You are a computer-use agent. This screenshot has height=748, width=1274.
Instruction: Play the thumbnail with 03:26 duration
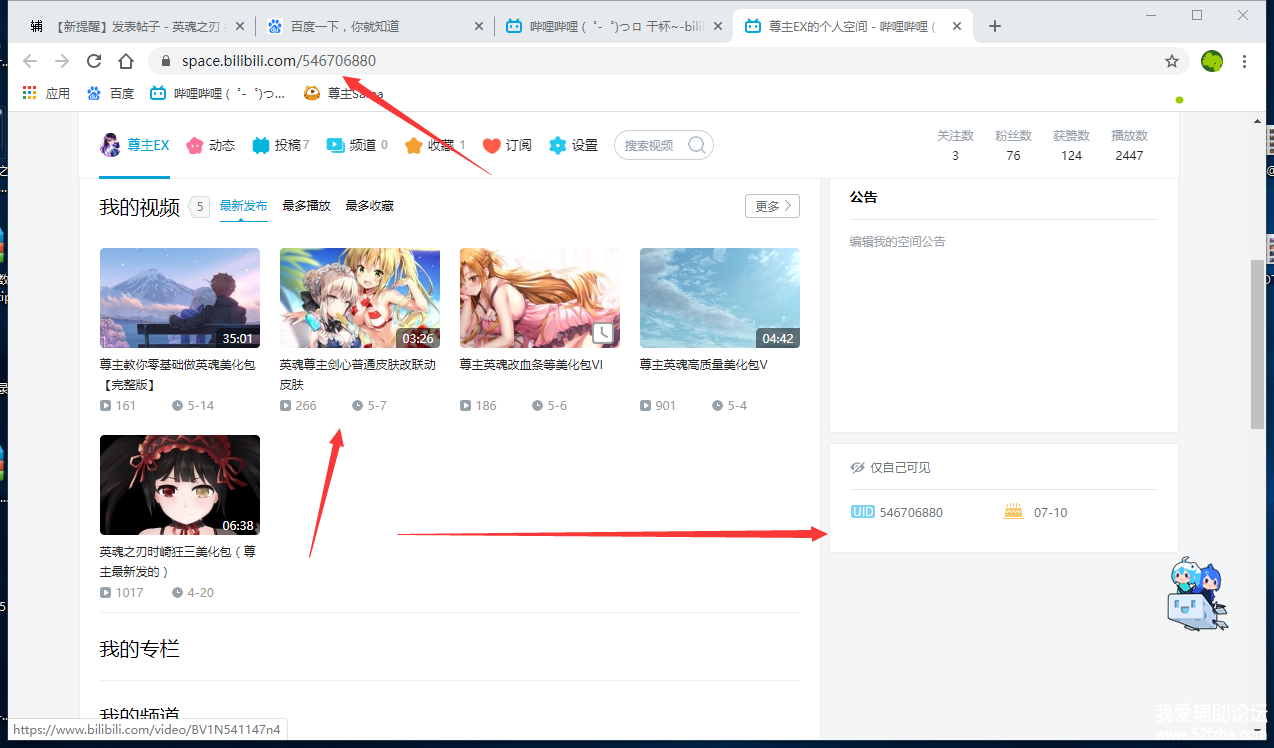click(360, 298)
